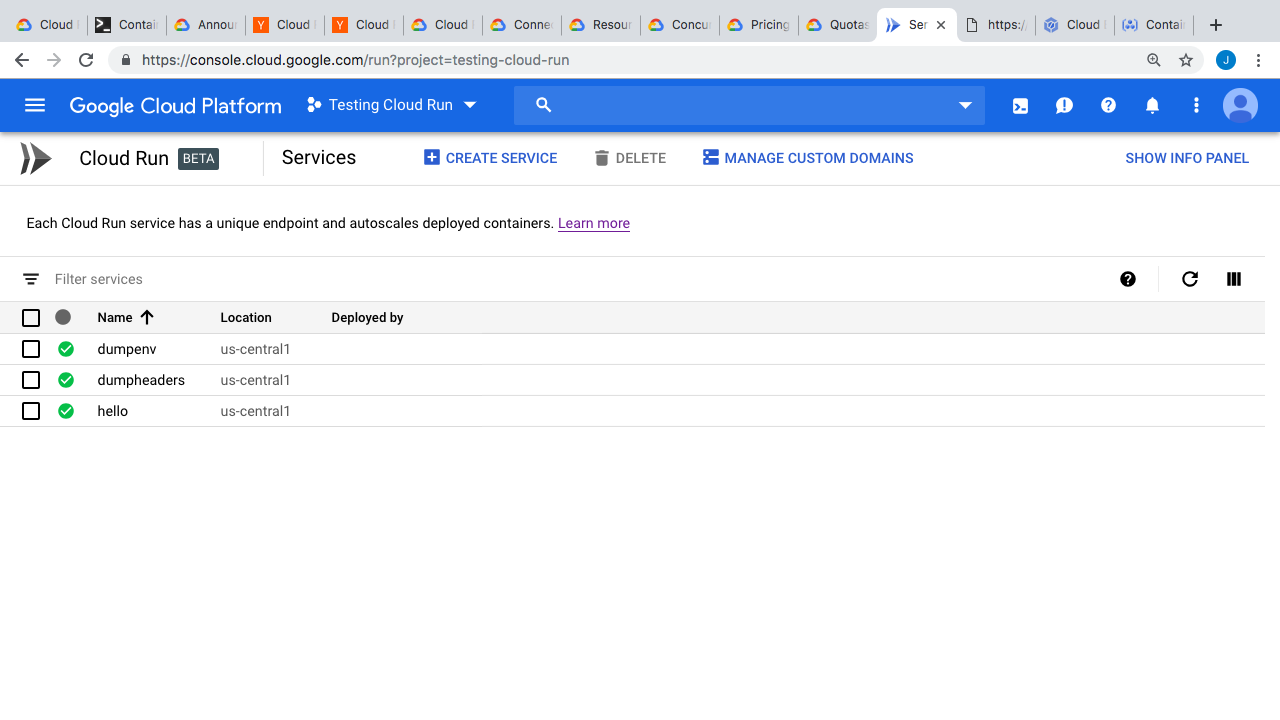
Task: Open Chrome three-dot menu
Action: [1259, 60]
